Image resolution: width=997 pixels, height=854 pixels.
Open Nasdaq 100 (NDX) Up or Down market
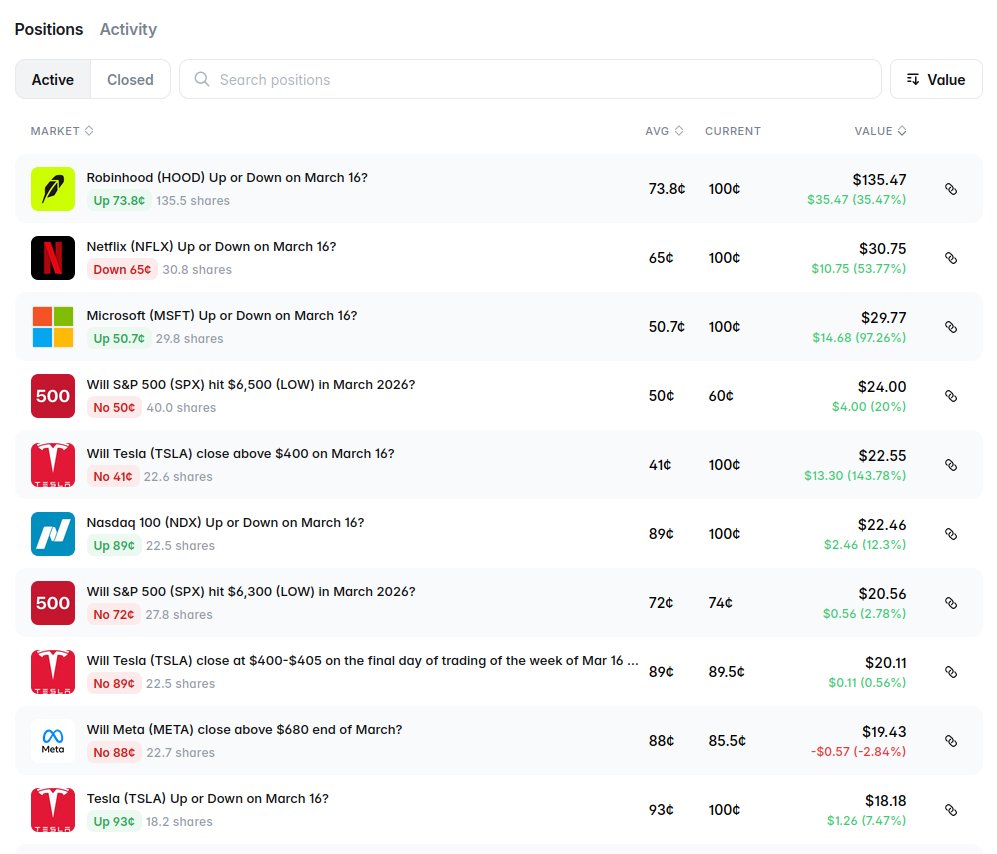point(225,523)
